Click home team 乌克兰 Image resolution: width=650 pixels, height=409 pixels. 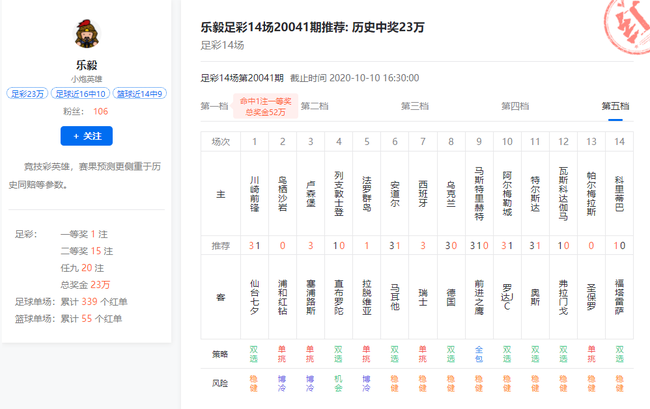pyautogui.click(x=451, y=194)
